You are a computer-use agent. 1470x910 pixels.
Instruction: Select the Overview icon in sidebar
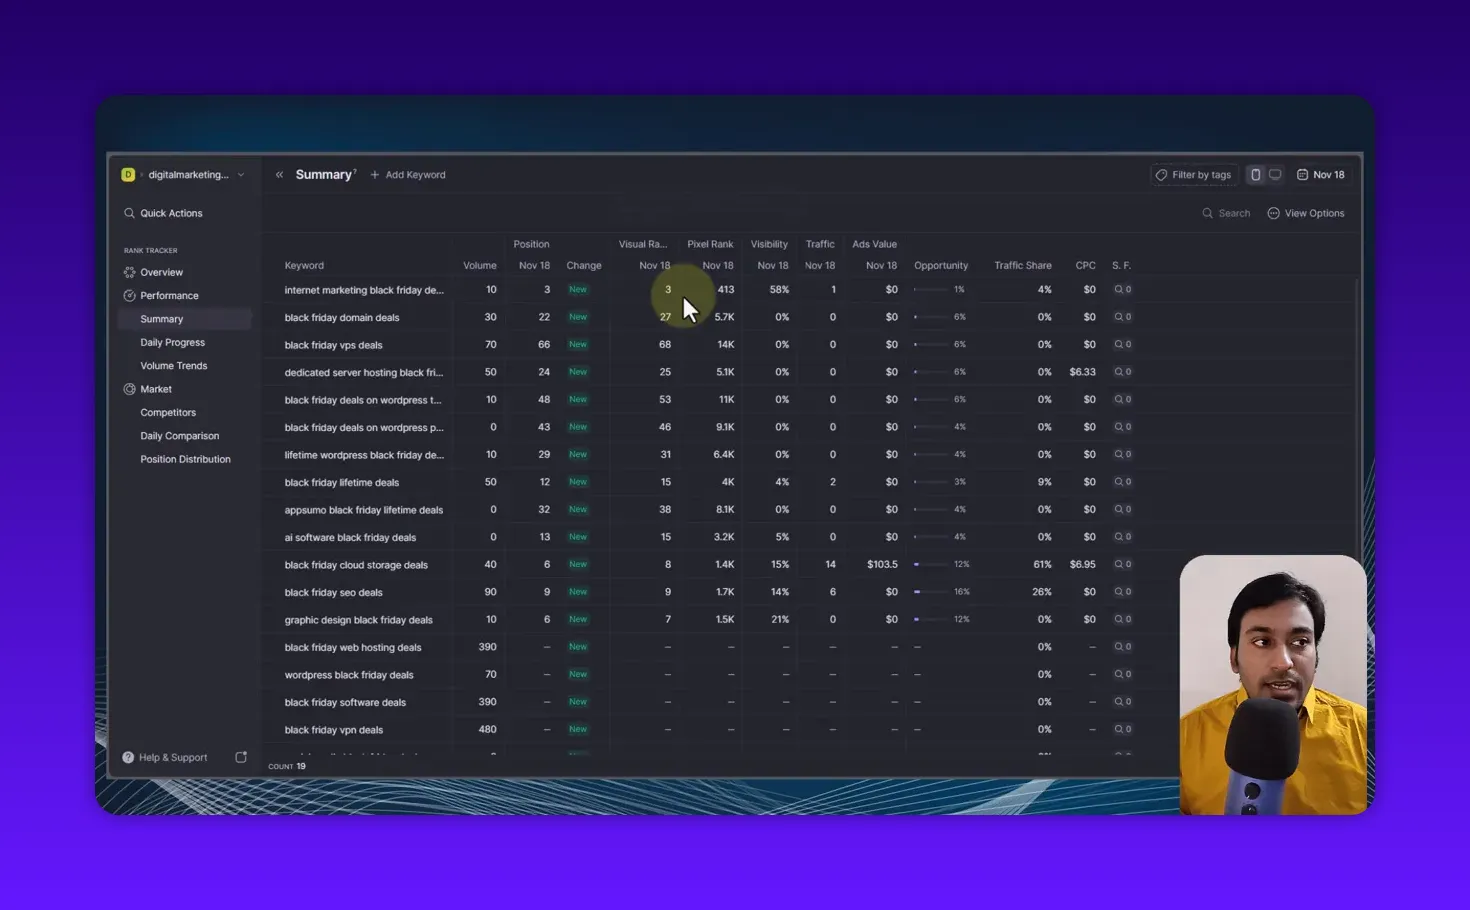click(x=129, y=272)
